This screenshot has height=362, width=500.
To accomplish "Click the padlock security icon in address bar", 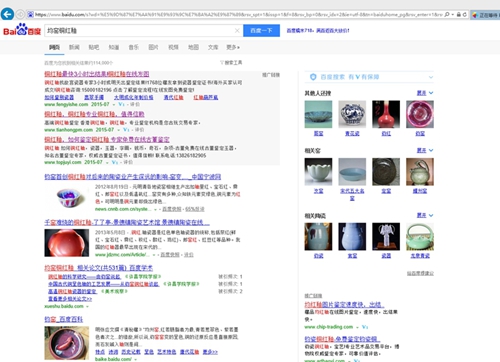I will click(x=459, y=14).
